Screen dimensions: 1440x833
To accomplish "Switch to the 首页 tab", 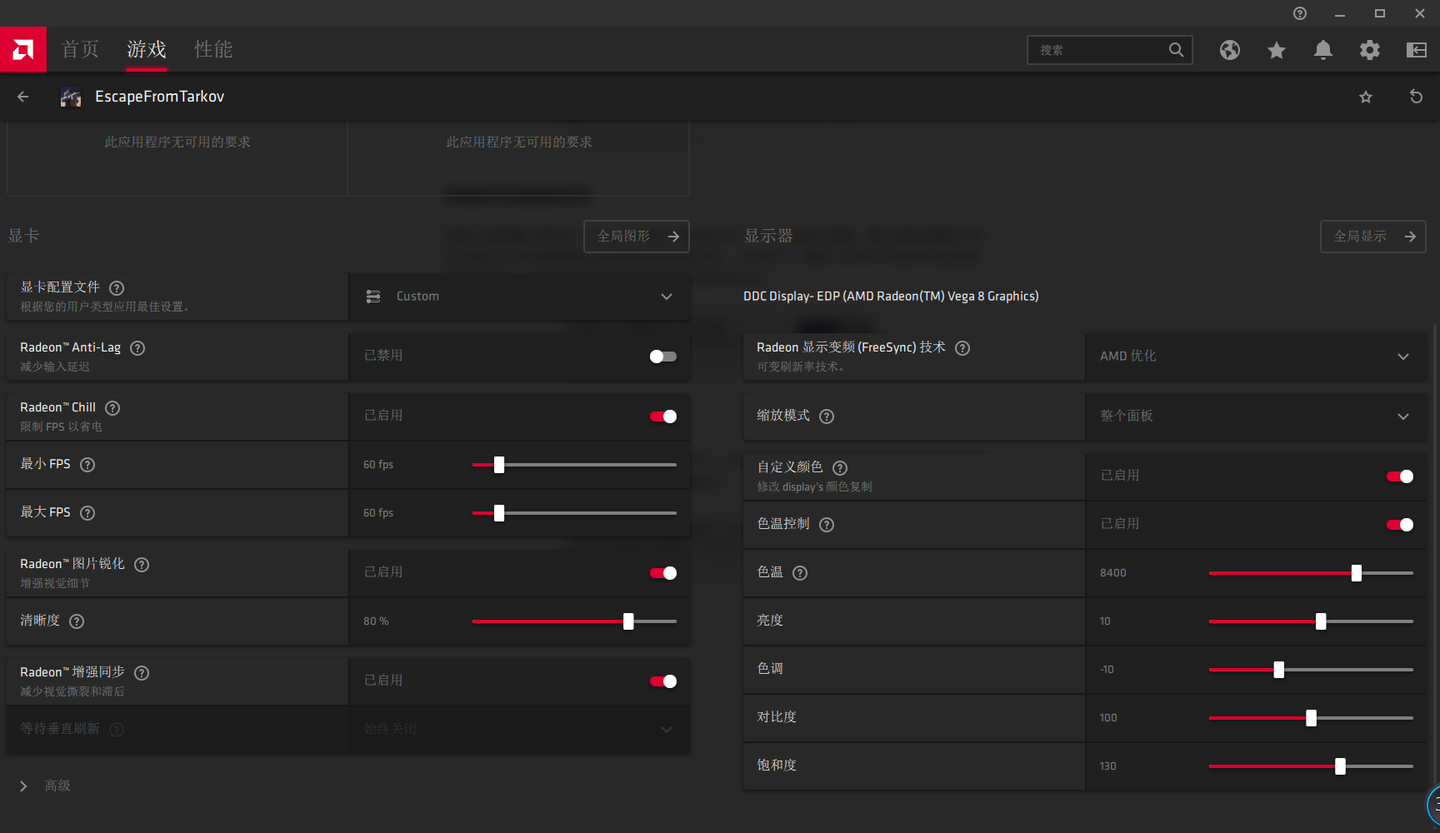I will coord(80,49).
